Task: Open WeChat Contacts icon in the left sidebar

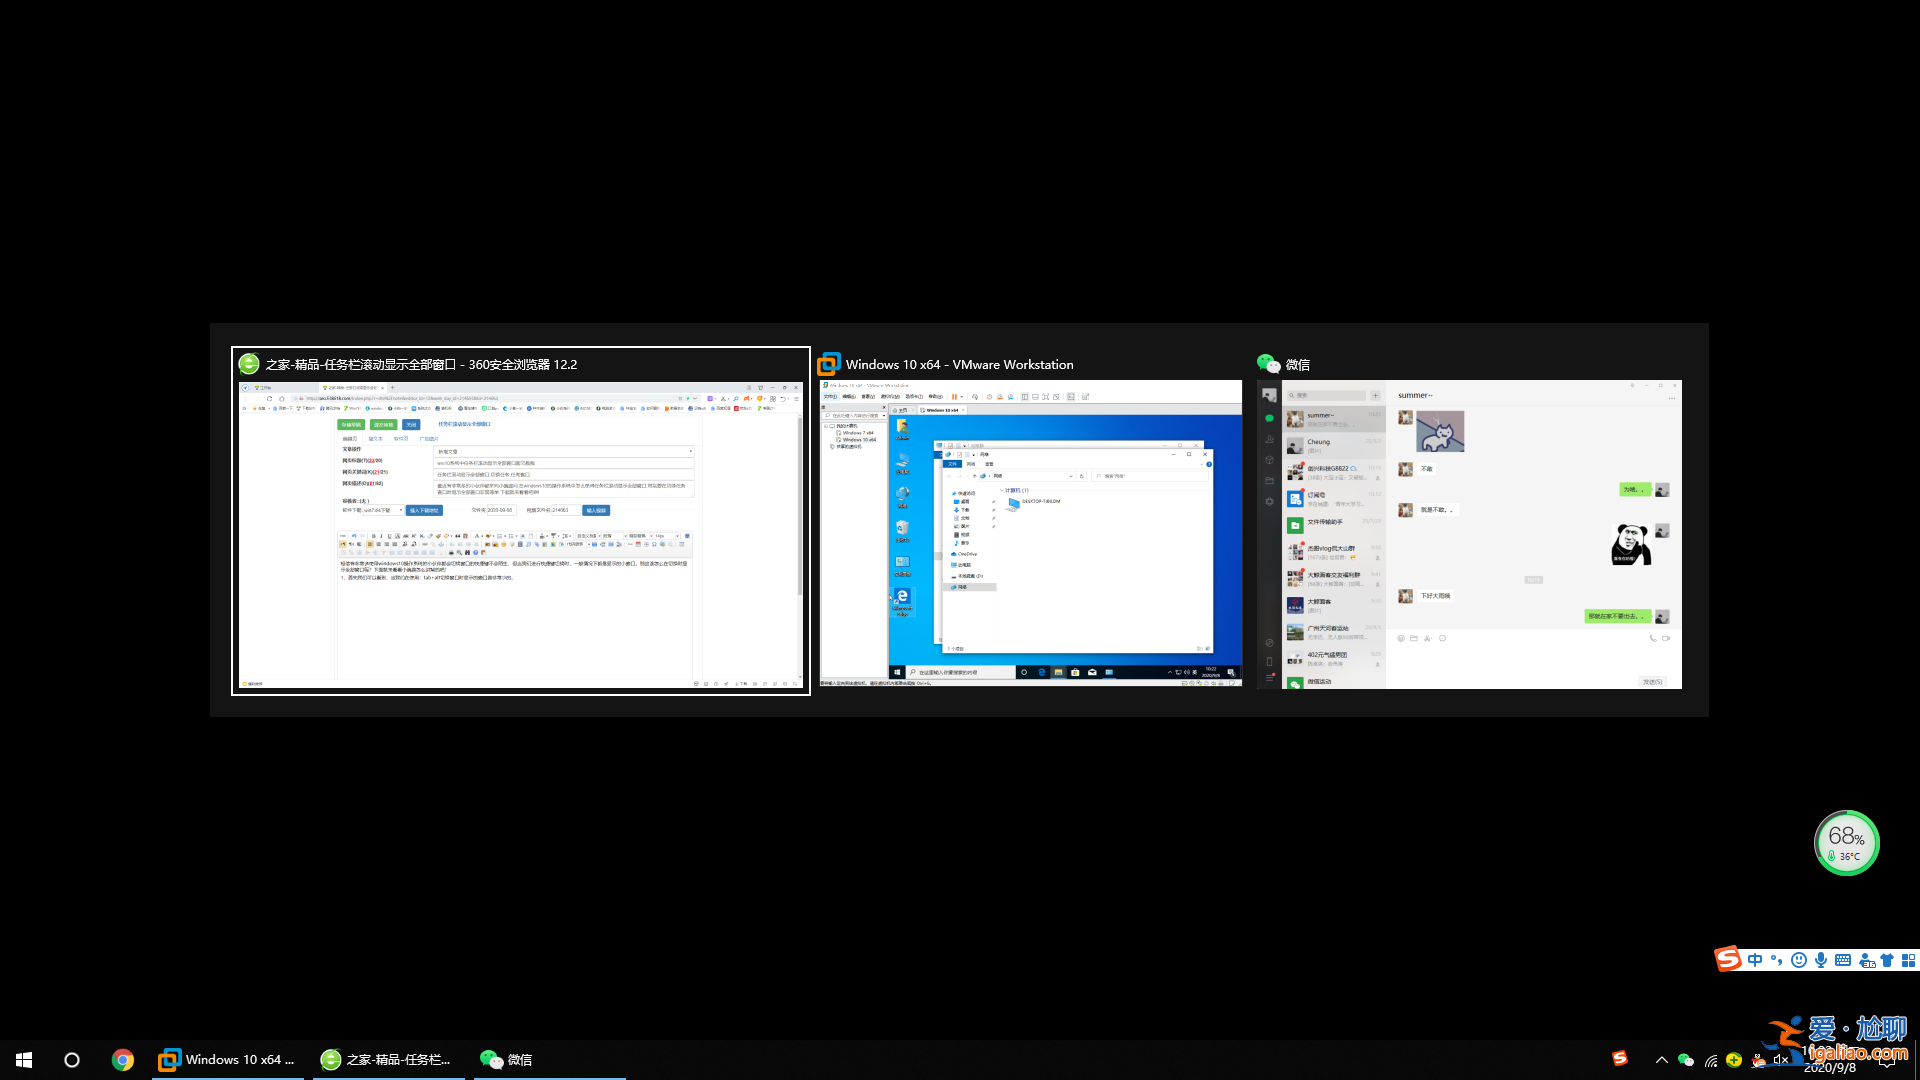Action: pyautogui.click(x=1268, y=440)
